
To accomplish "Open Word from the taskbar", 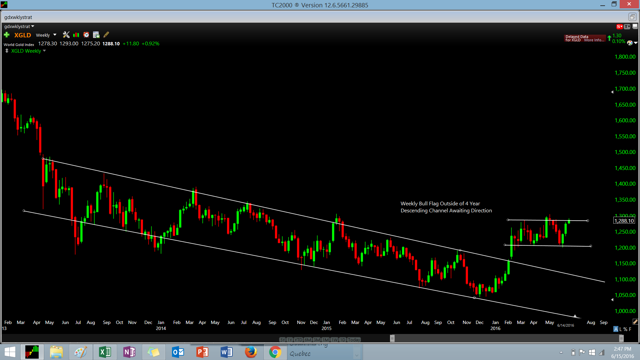I will coord(226,352).
